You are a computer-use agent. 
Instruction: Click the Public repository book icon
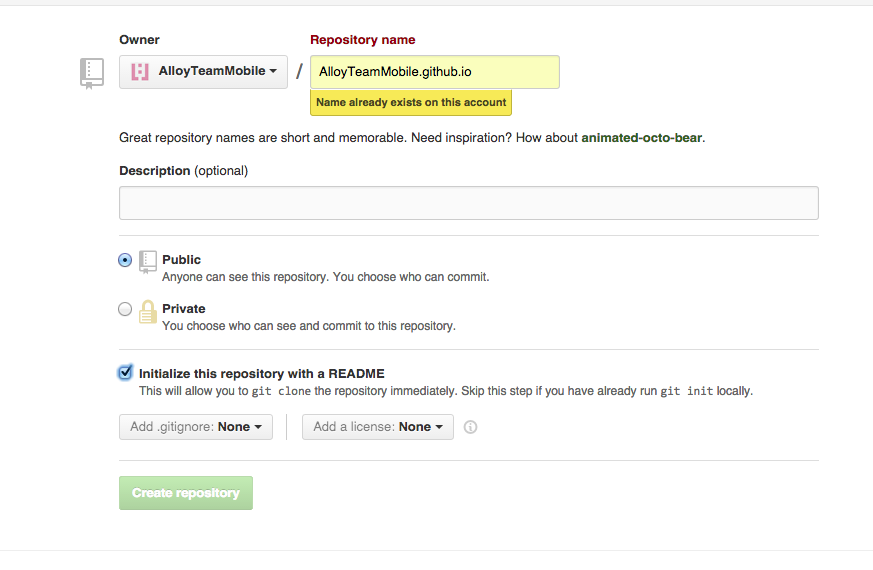[148, 262]
